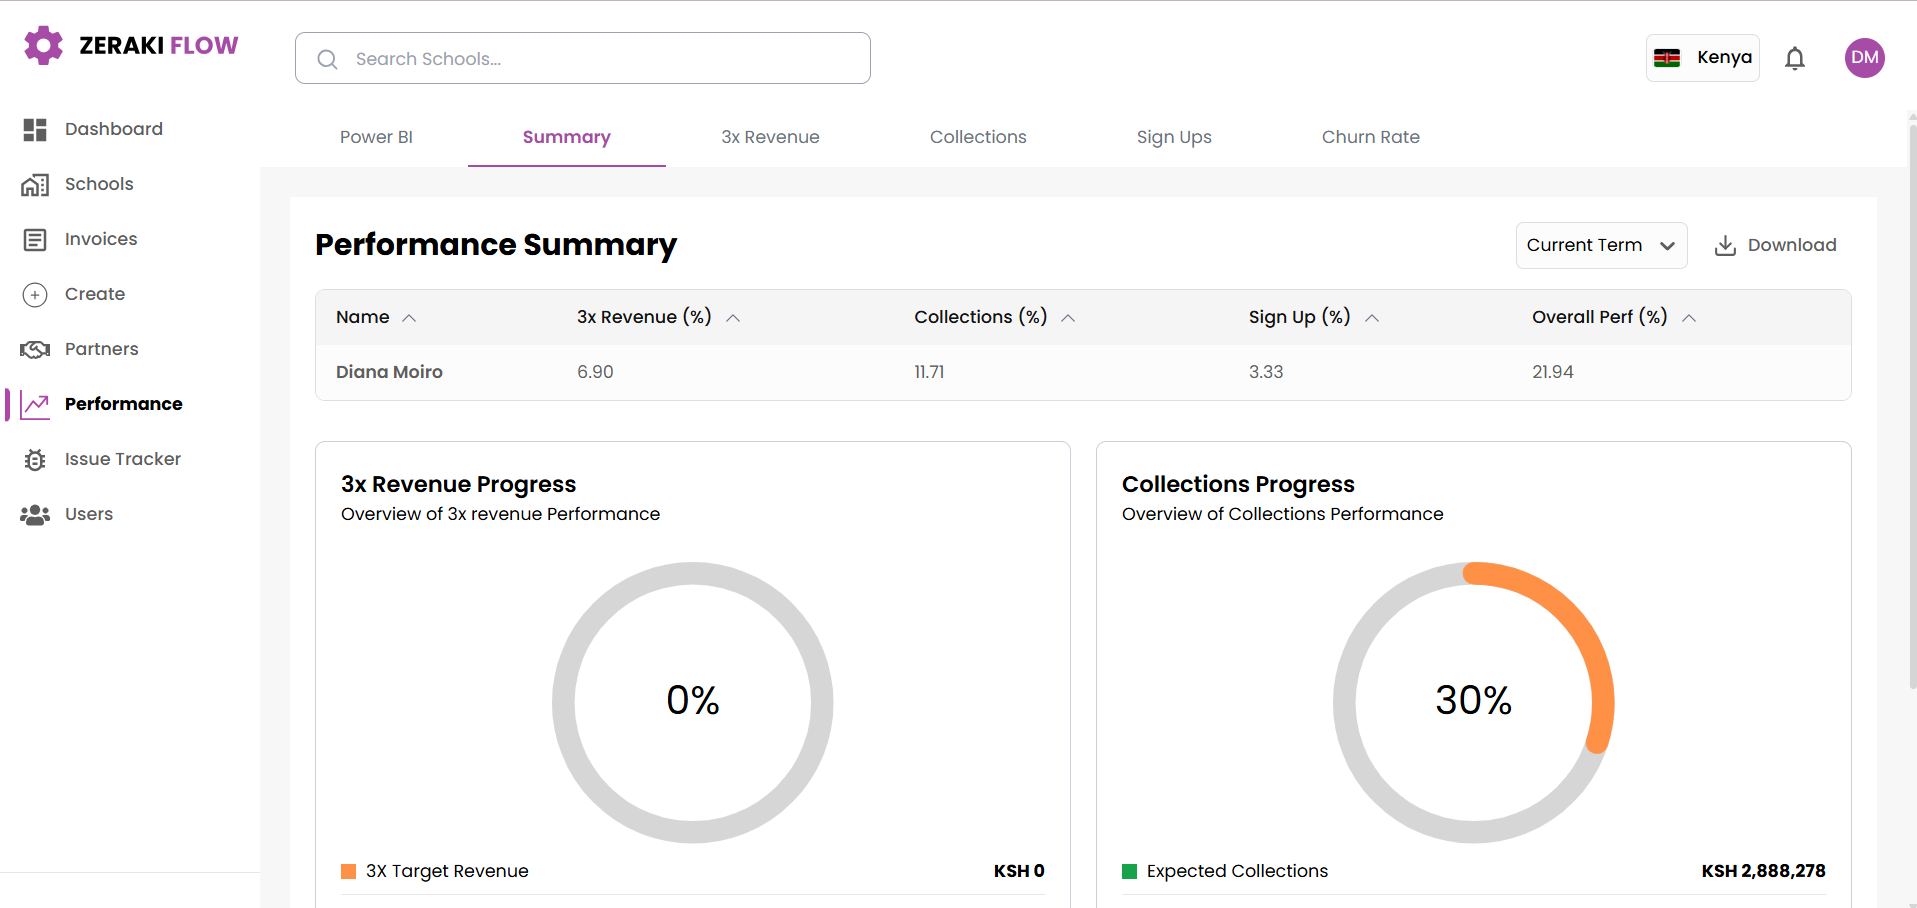Click the Zeraki Flow gear logo

click(43, 45)
